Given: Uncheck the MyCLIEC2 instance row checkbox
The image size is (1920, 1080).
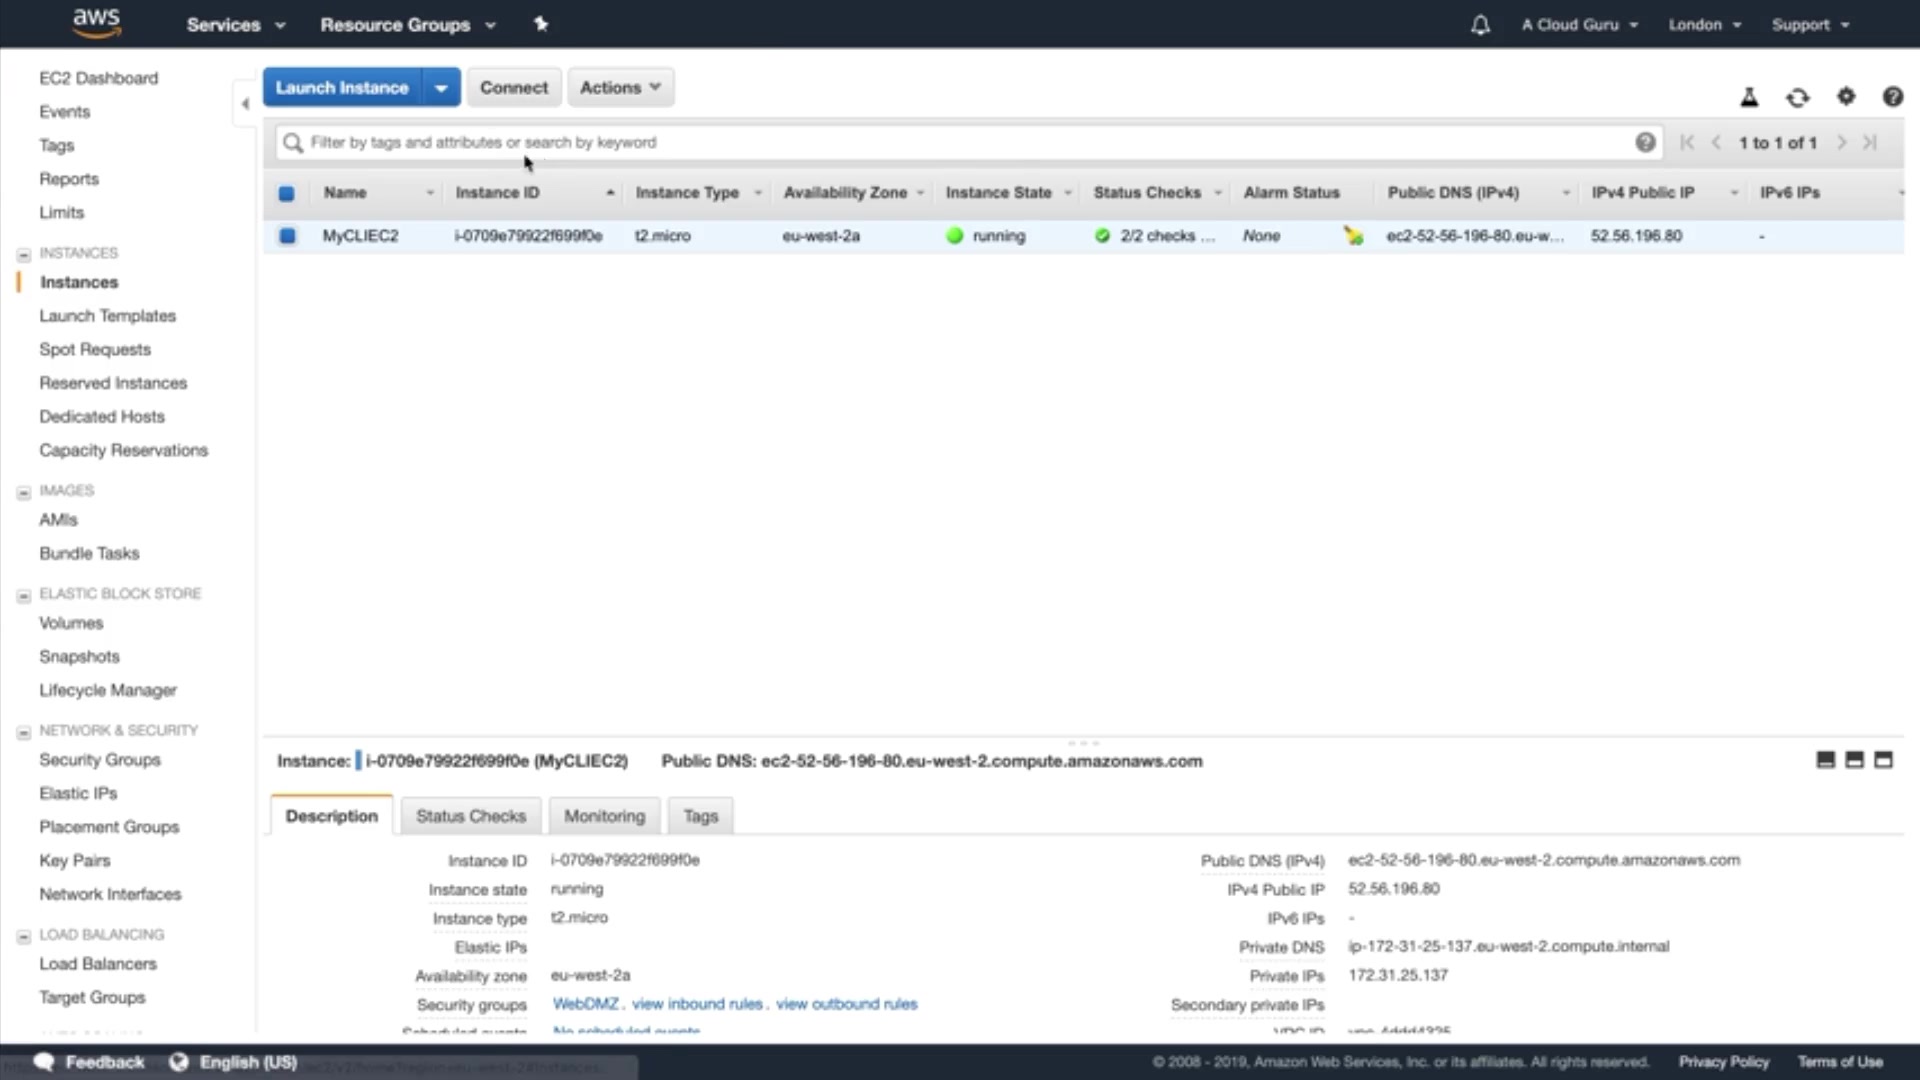Looking at the screenshot, I should (287, 236).
